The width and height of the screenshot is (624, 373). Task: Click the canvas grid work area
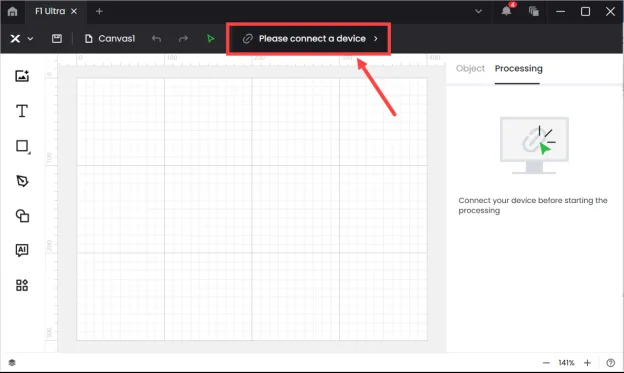(x=252, y=209)
